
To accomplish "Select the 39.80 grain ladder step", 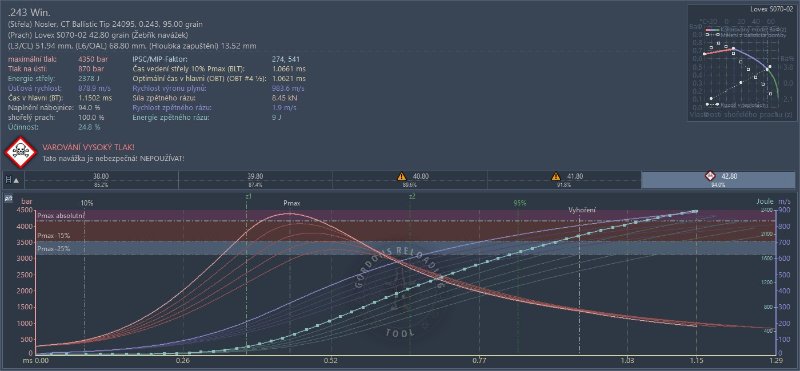I will click(256, 180).
